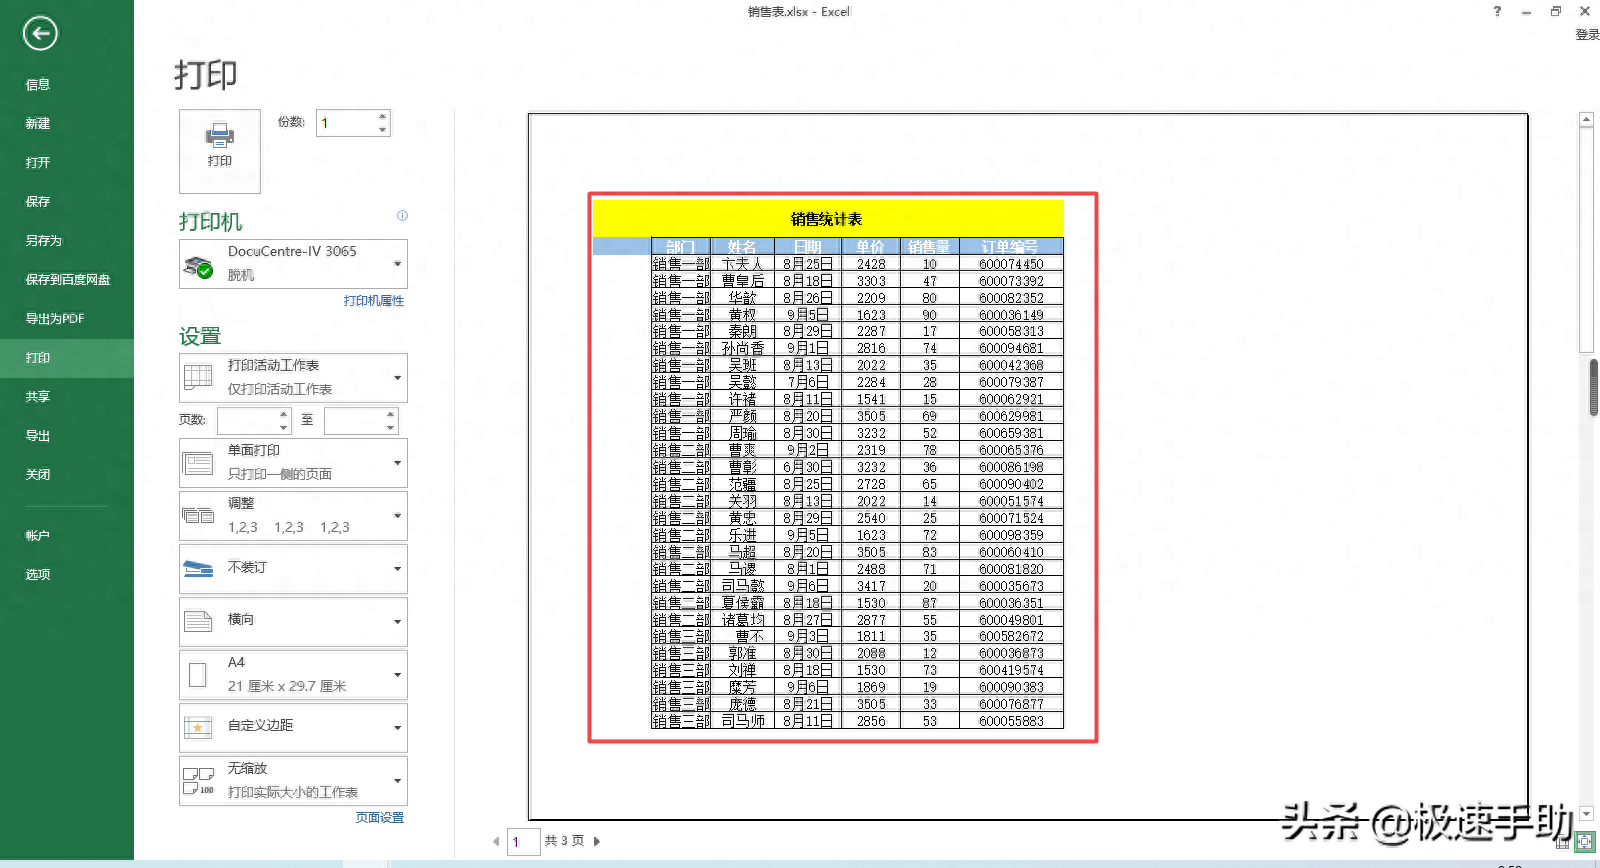
Task: Click current page number field
Action: (523, 842)
